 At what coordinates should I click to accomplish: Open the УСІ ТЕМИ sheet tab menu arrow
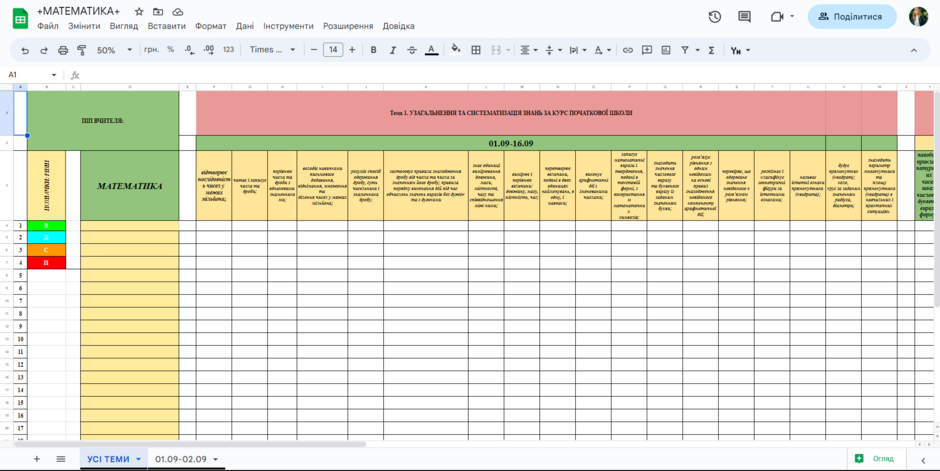click(138, 460)
